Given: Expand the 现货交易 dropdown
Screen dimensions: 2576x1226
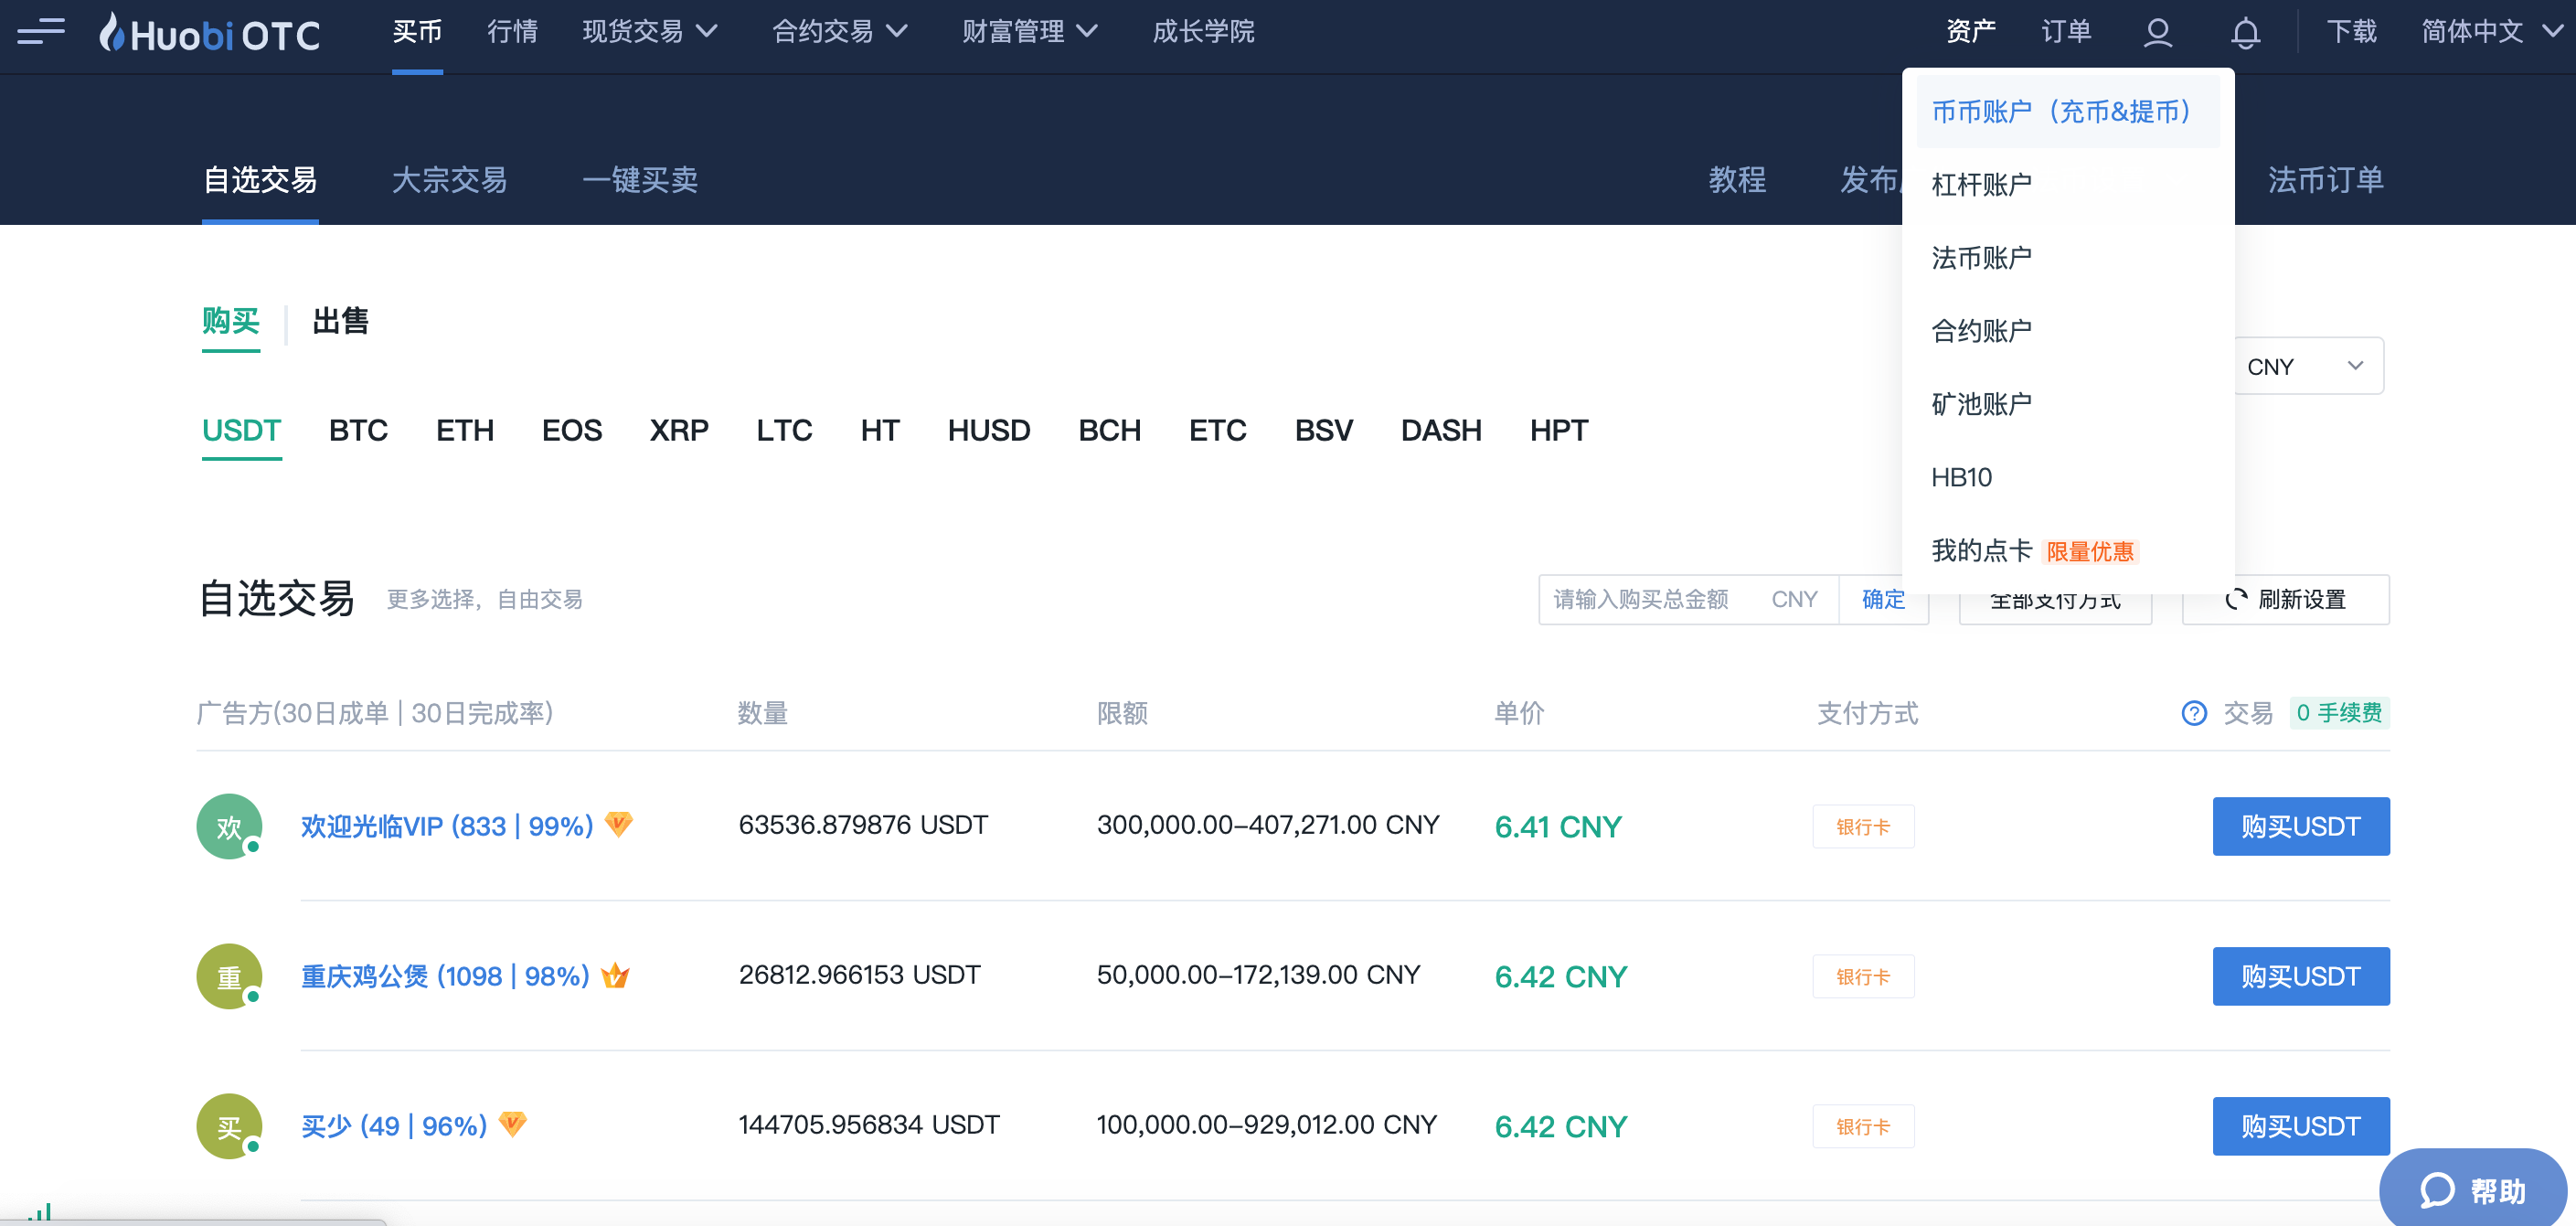Looking at the screenshot, I should 650,31.
